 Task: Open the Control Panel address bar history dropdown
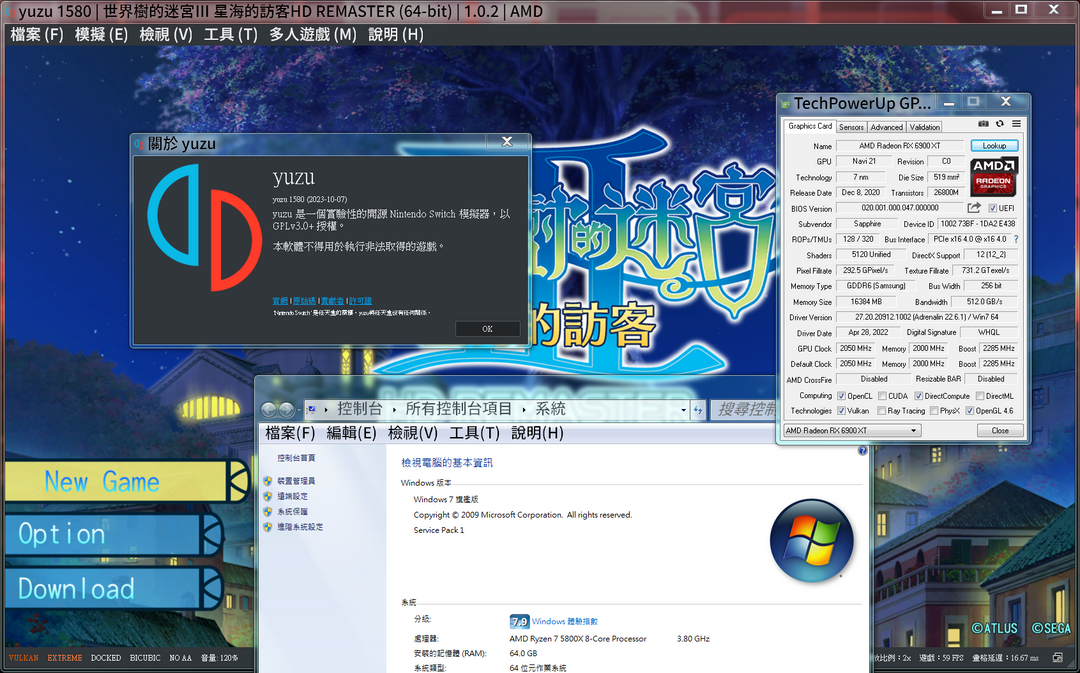[x=683, y=410]
